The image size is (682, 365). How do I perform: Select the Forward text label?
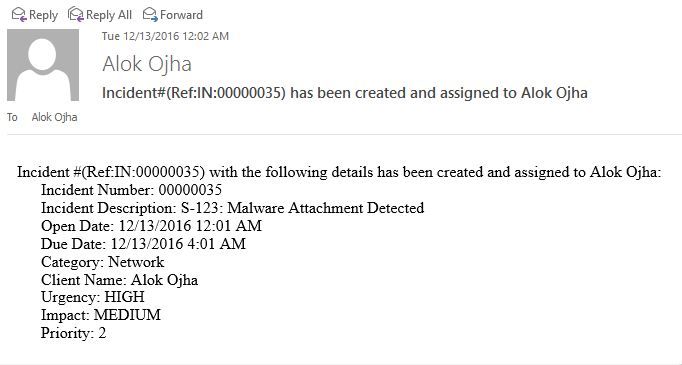tap(181, 15)
